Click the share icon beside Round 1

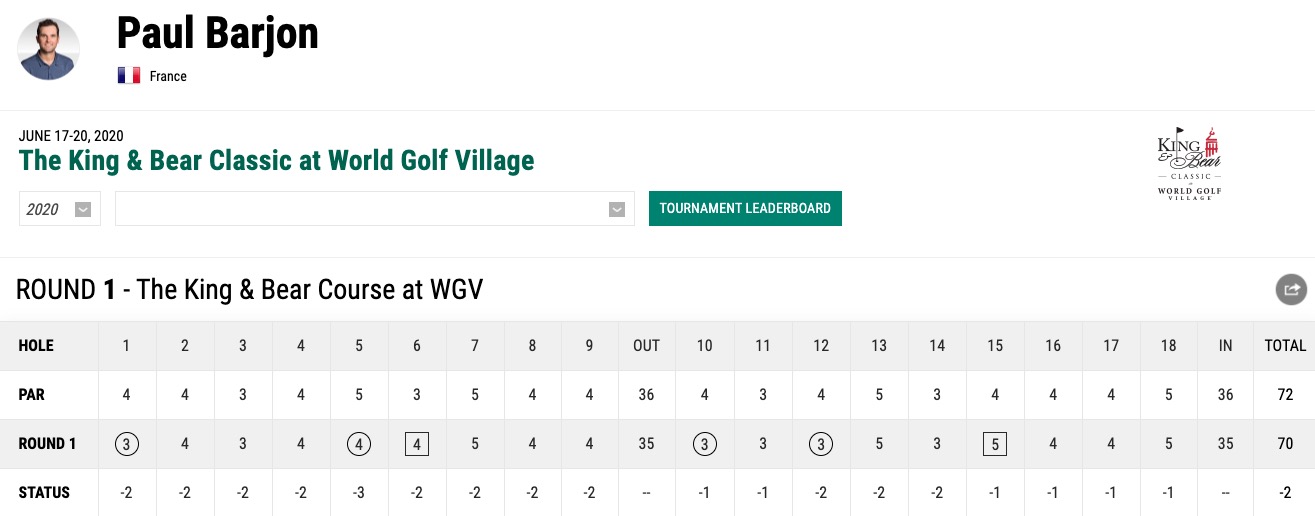(1291, 290)
